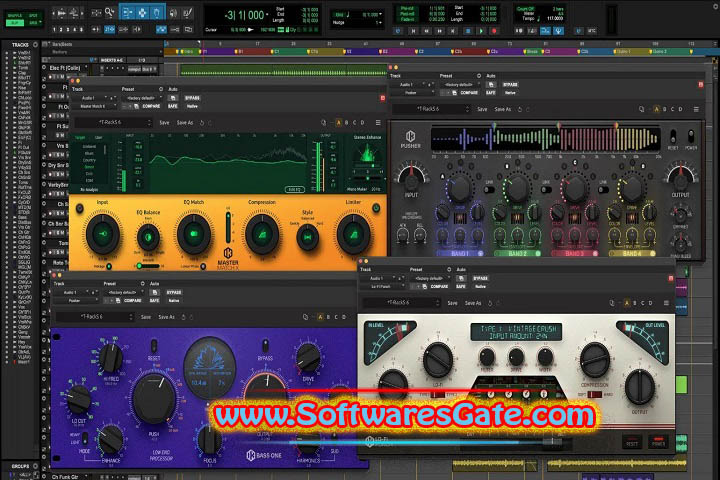The height and width of the screenshot is (480, 720).
Task: Enable Shuffle edit mode
Action: pos(14,15)
